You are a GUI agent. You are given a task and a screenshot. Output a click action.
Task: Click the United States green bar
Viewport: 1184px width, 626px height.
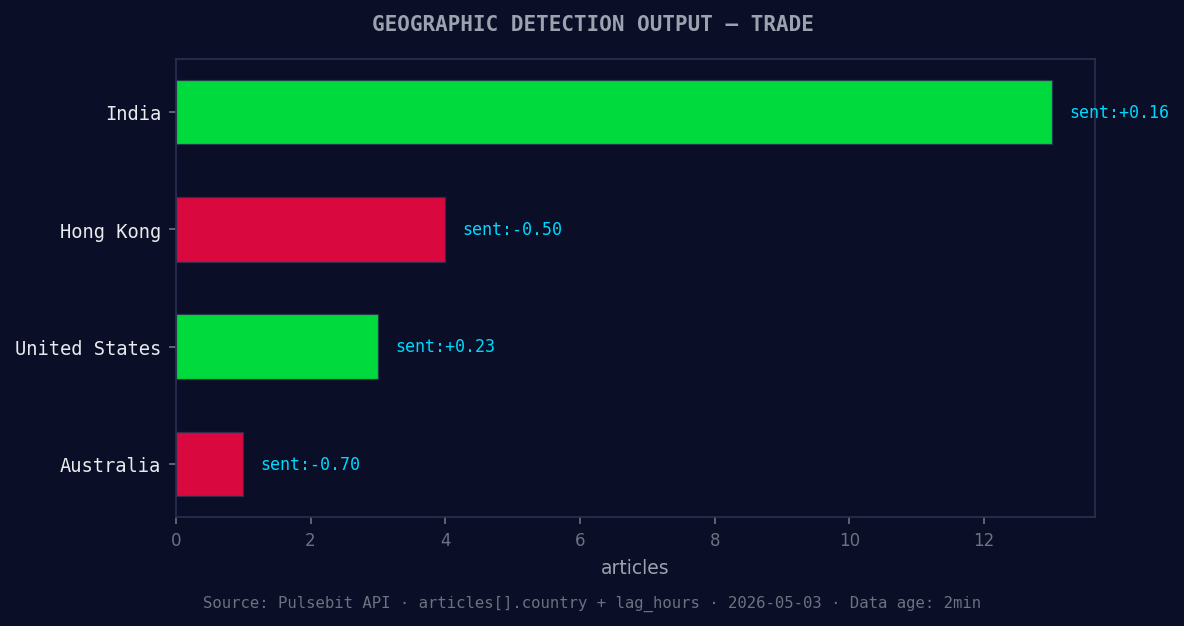pos(277,347)
